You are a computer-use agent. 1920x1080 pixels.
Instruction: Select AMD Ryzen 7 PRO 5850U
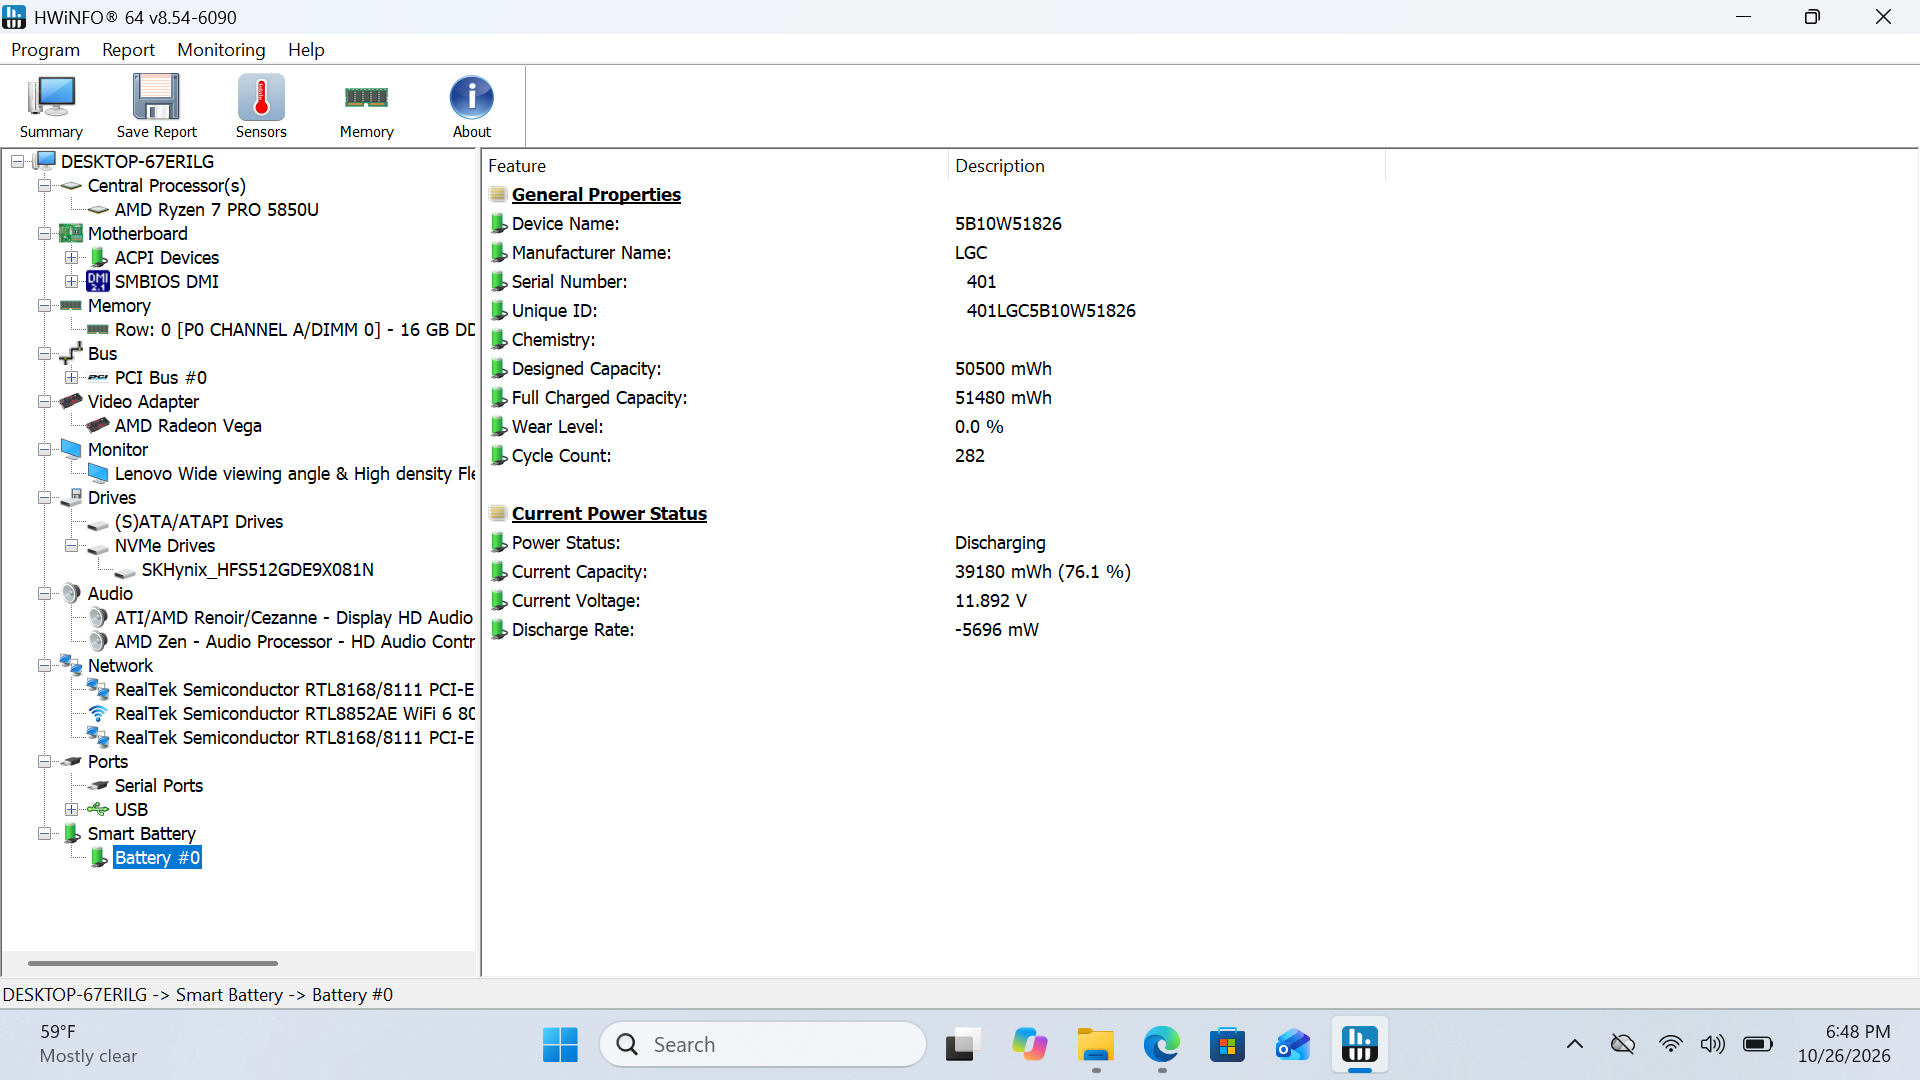point(216,210)
